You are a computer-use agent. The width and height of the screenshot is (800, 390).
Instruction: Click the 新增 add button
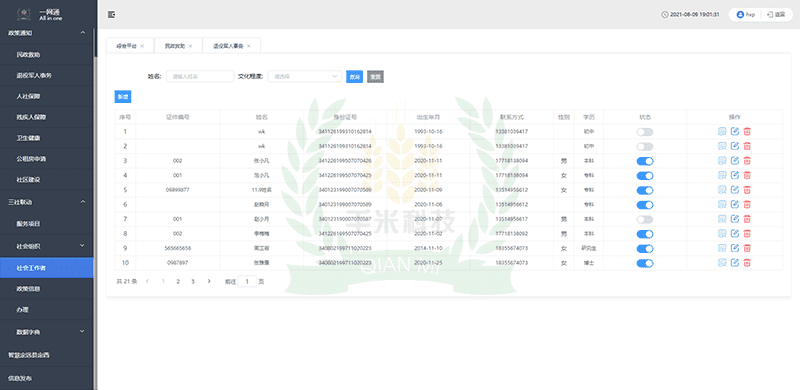pyautogui.click(x=122, y=96)
